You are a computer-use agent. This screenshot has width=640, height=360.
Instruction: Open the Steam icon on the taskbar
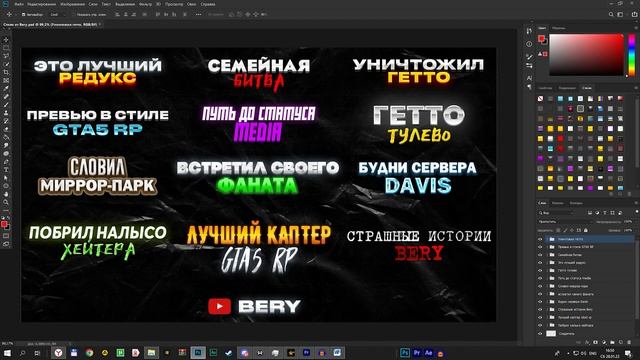[x=229, y=353]
